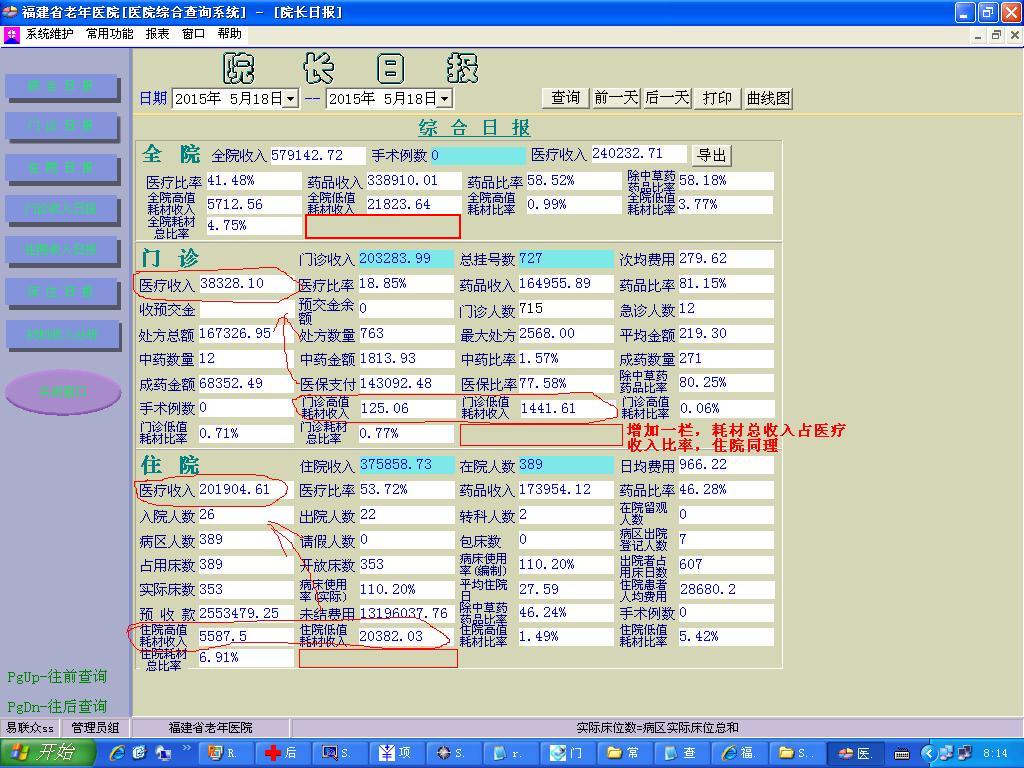
Task: Click the show desktop quick launch icon
Action: click(x=162, y=753)
